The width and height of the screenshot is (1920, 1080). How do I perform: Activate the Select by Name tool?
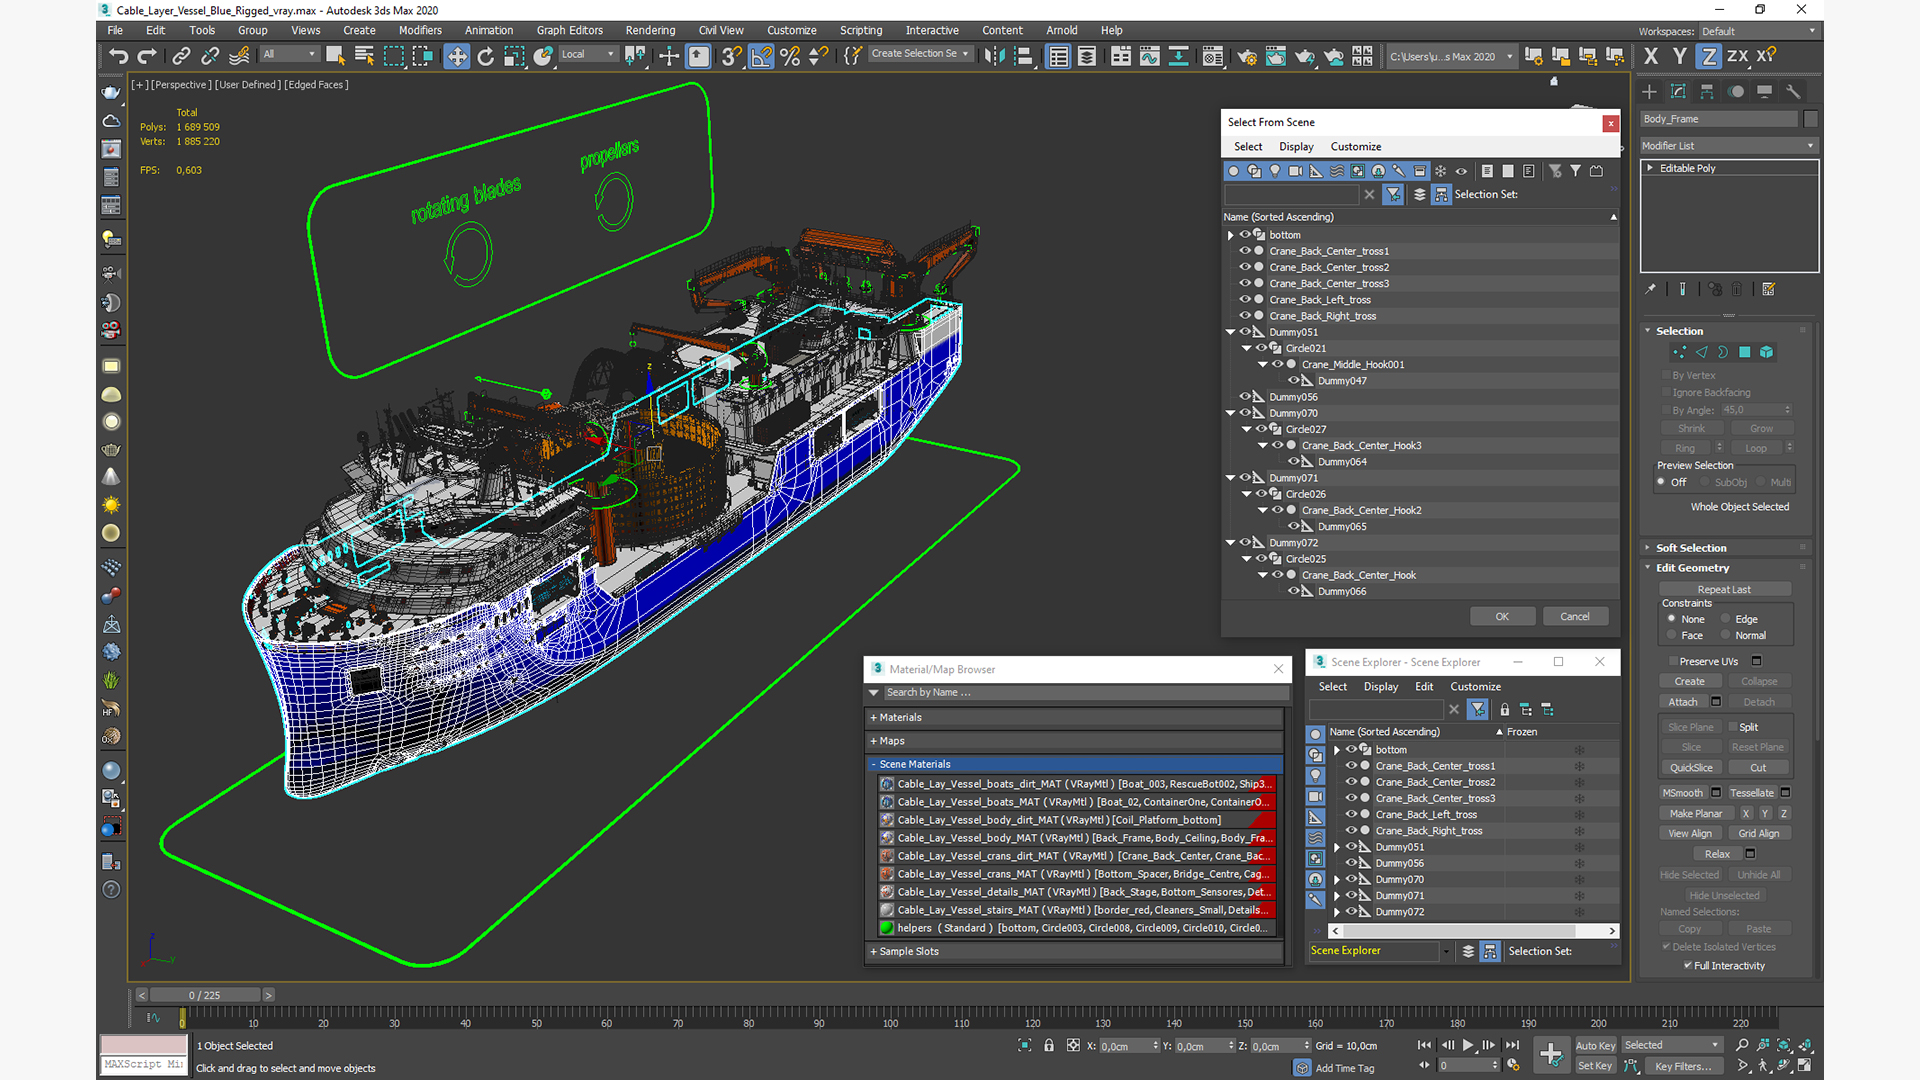[364, 56]
